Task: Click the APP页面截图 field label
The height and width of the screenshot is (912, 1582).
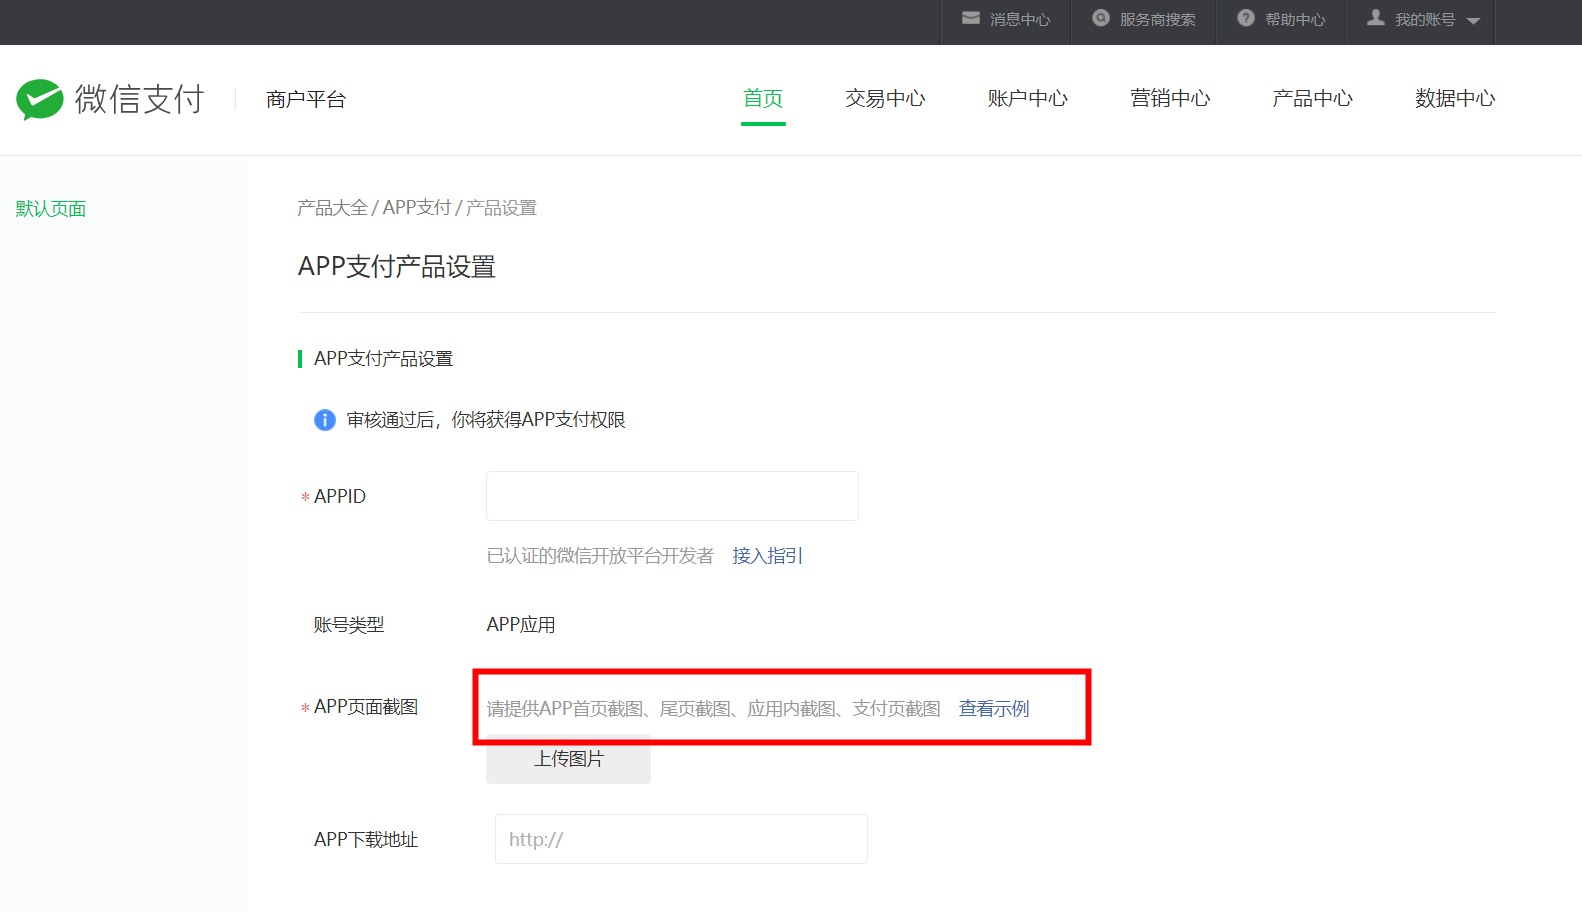Action: pos(366,707)
